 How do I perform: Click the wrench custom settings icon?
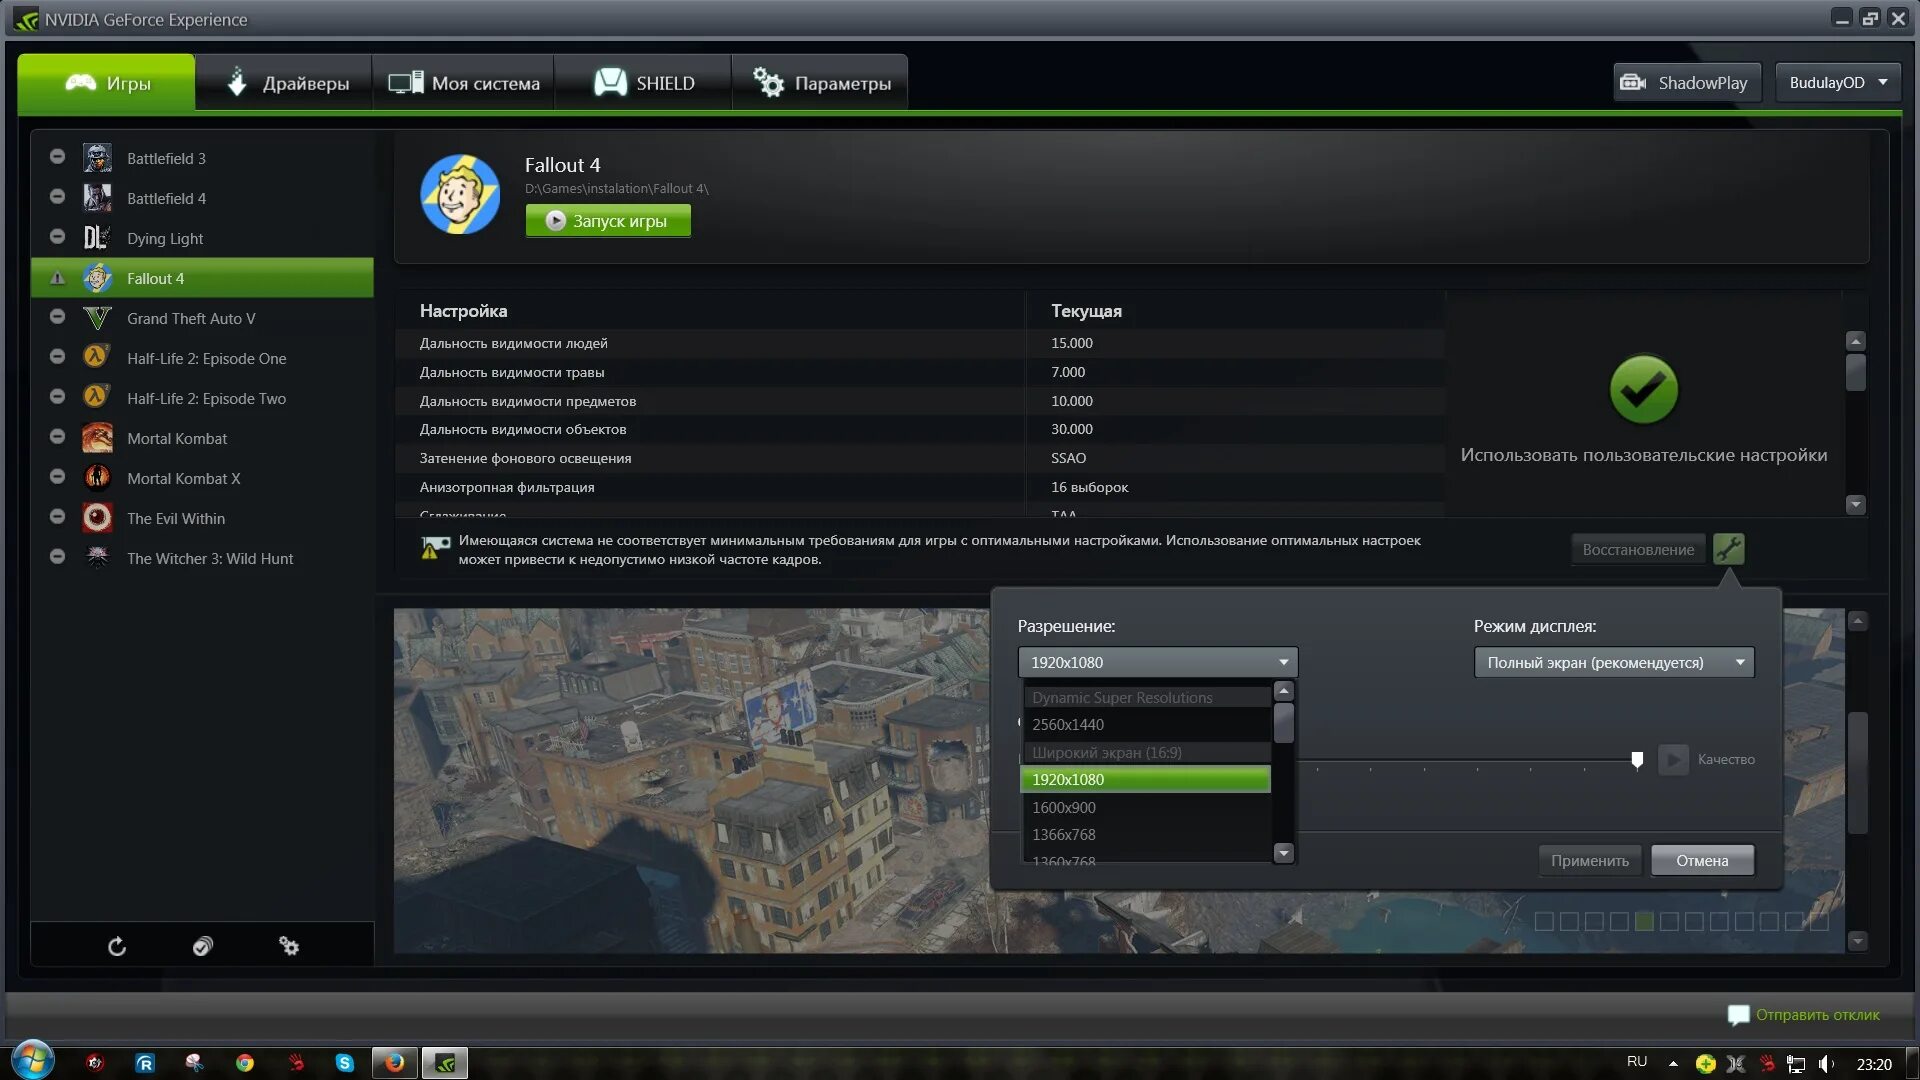click(1728, 549)
